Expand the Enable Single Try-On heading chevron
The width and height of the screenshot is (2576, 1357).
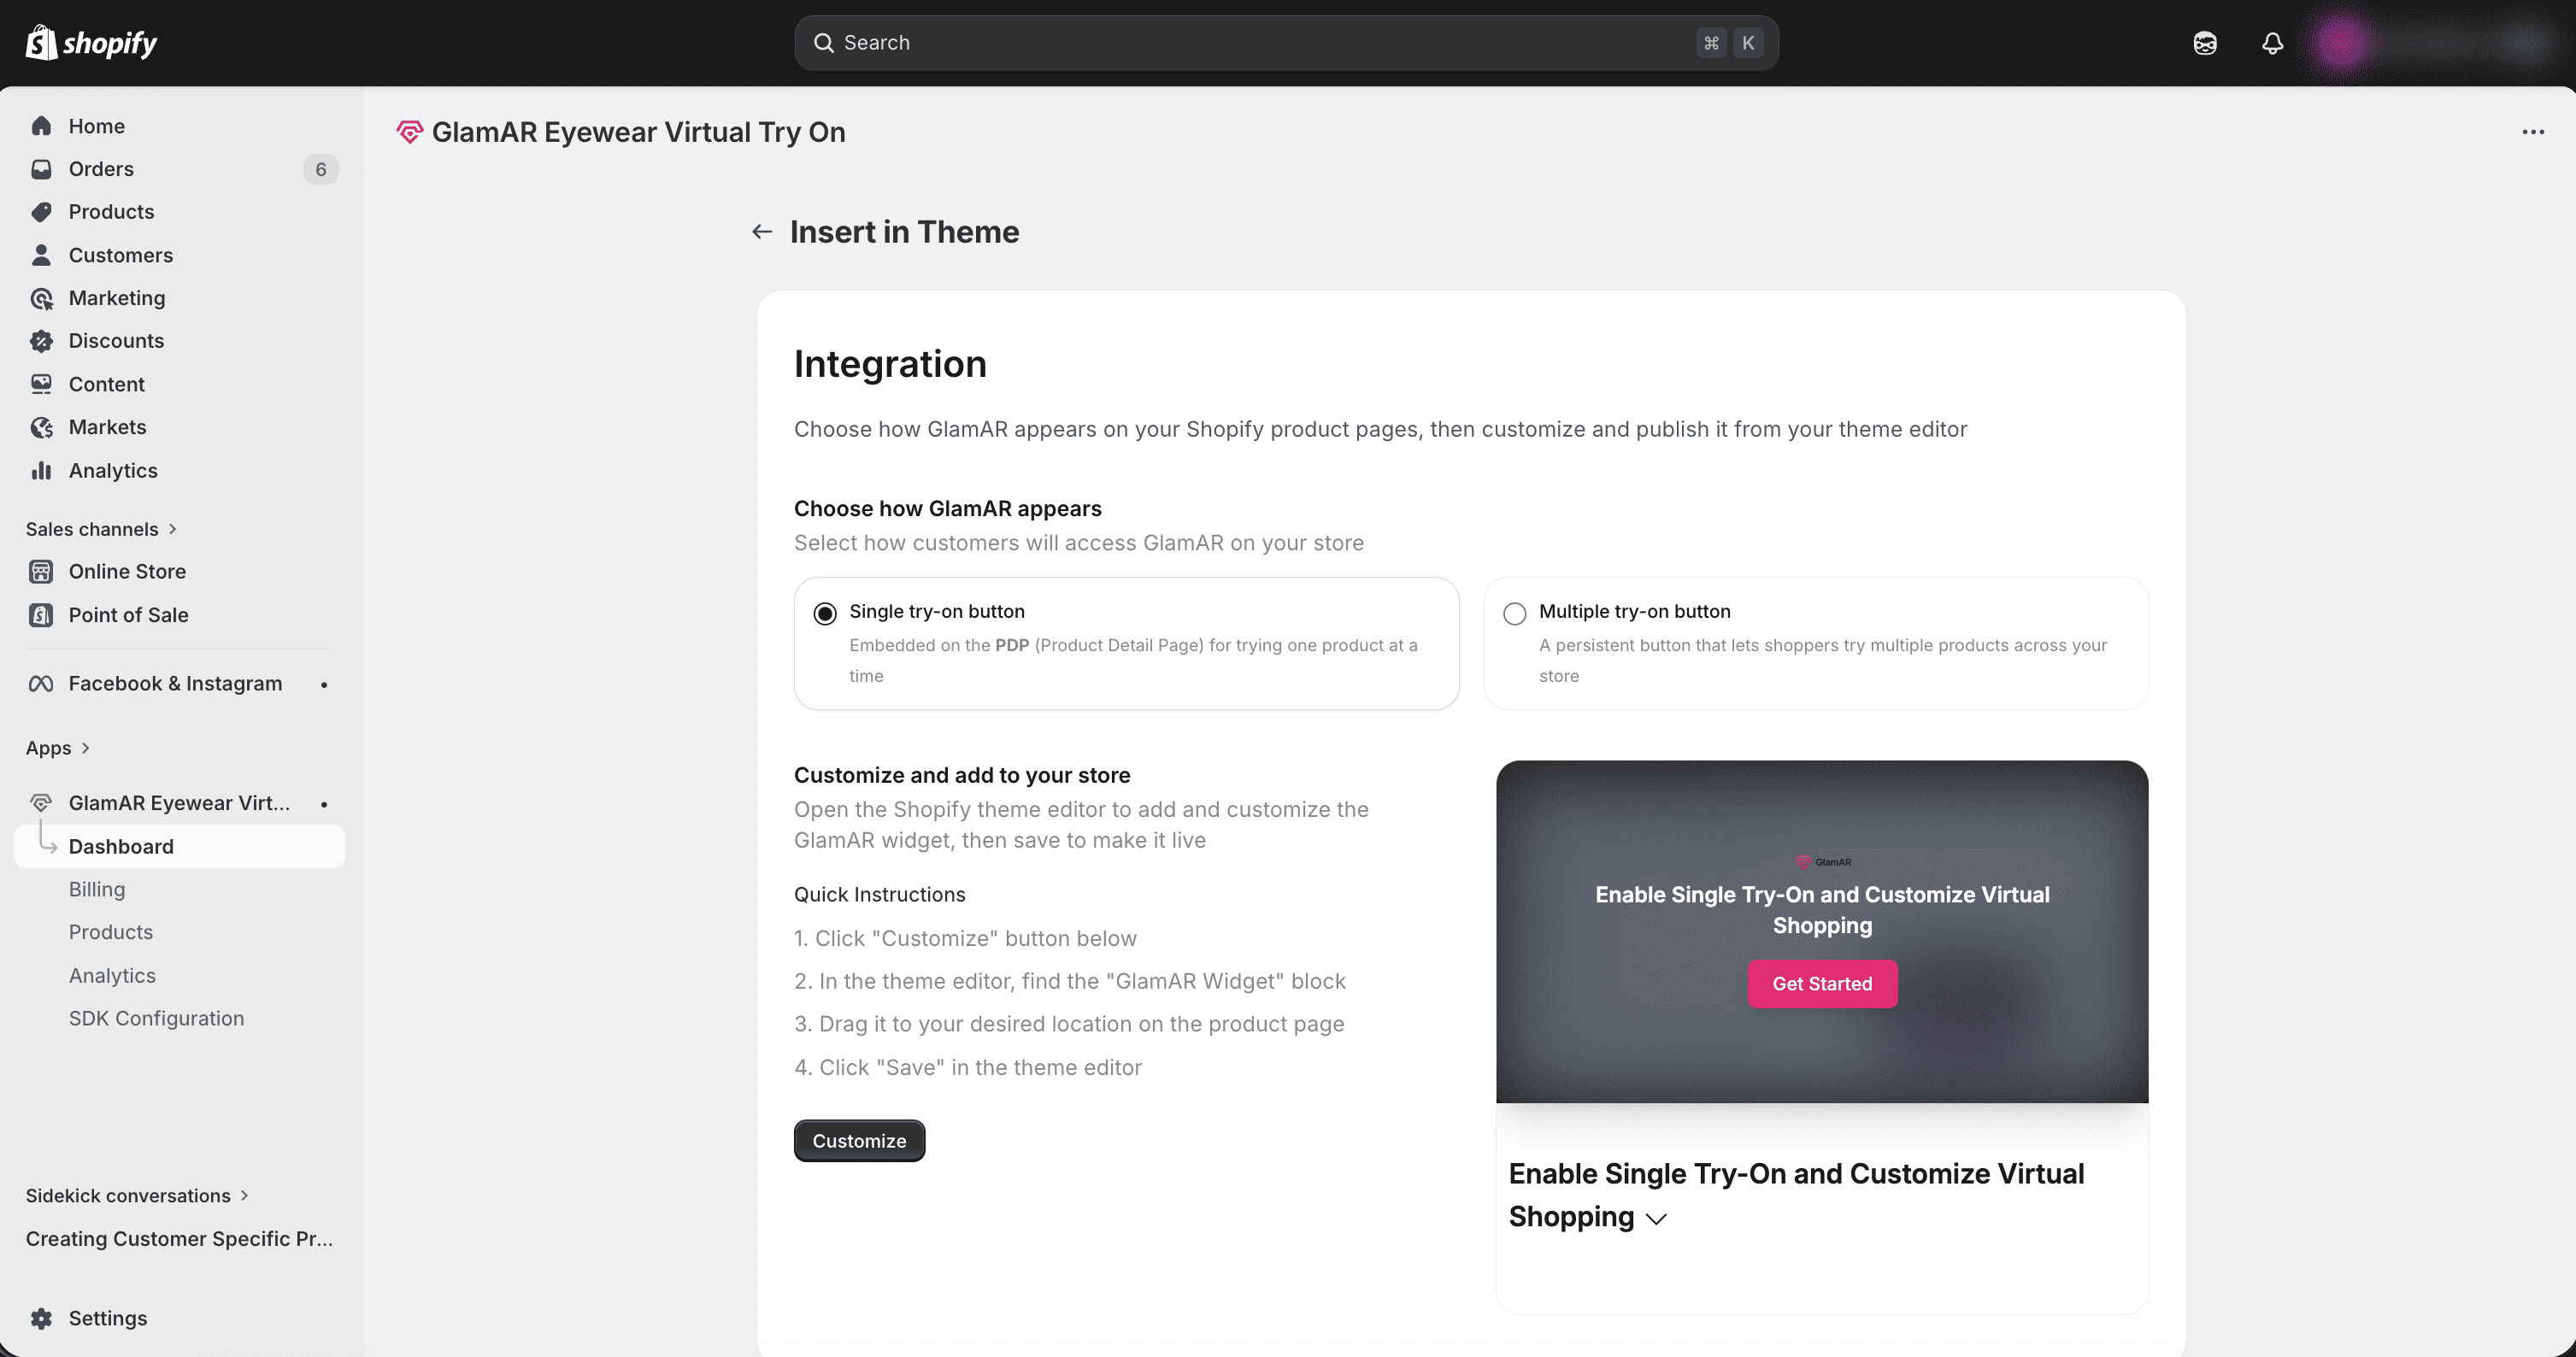point(1656,1219)
